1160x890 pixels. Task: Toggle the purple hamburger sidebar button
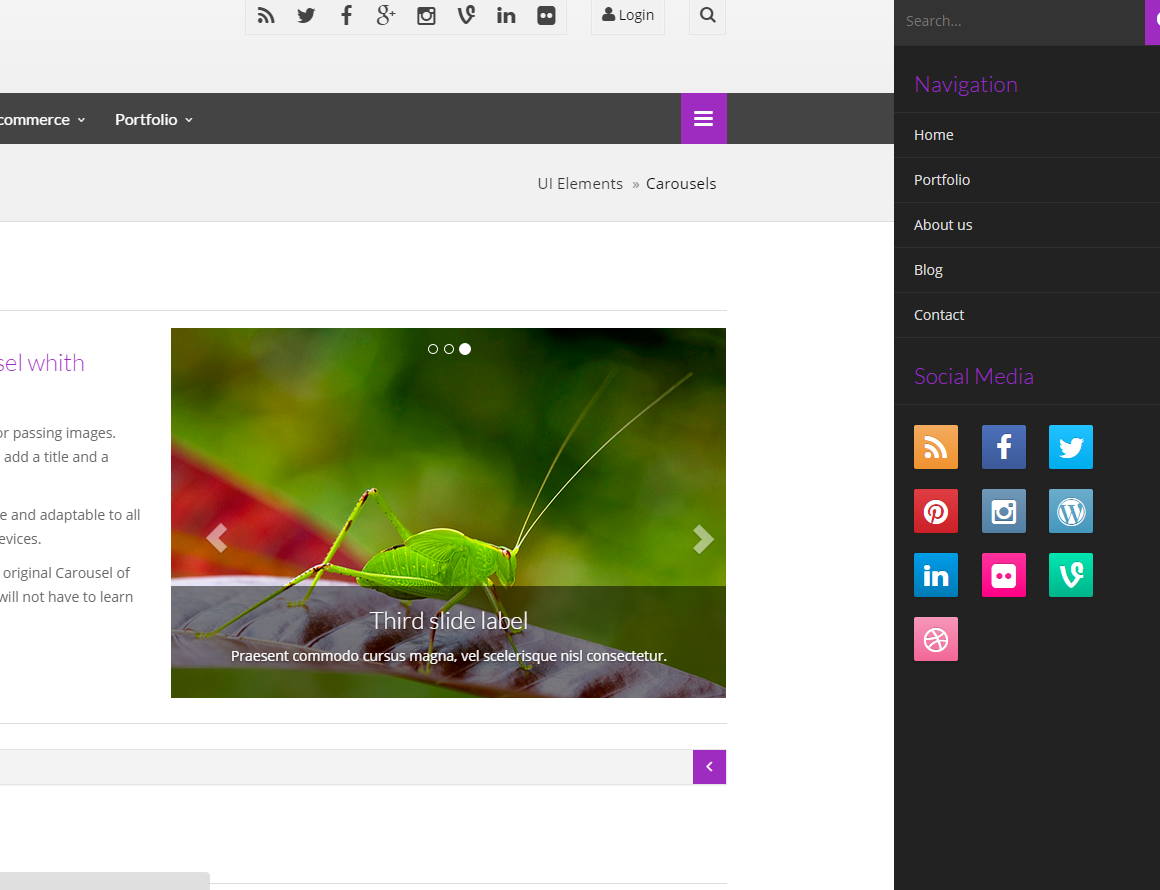click(703, 119)
